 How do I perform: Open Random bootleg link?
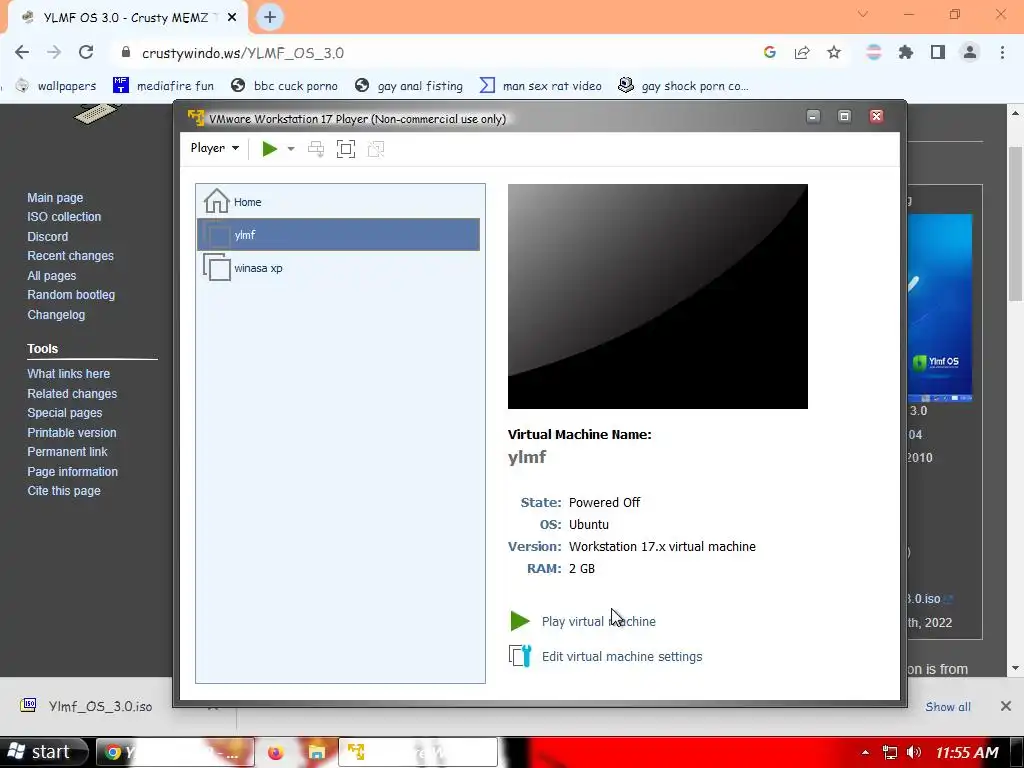pyautogui.click(x=71, y=295)
